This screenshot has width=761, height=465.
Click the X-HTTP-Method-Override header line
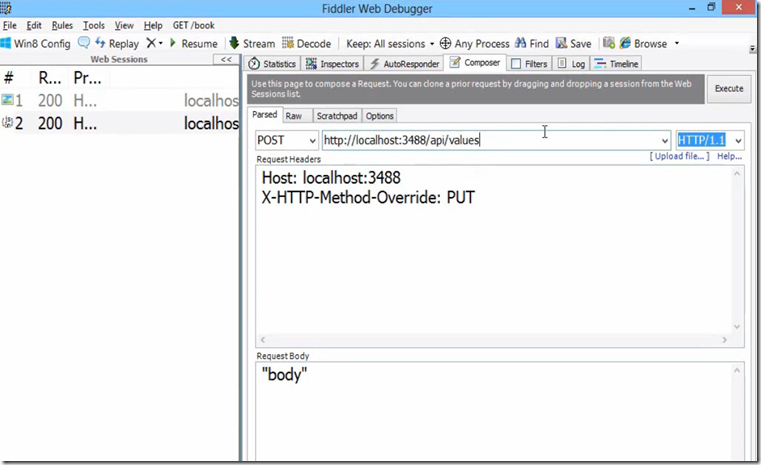368,198
